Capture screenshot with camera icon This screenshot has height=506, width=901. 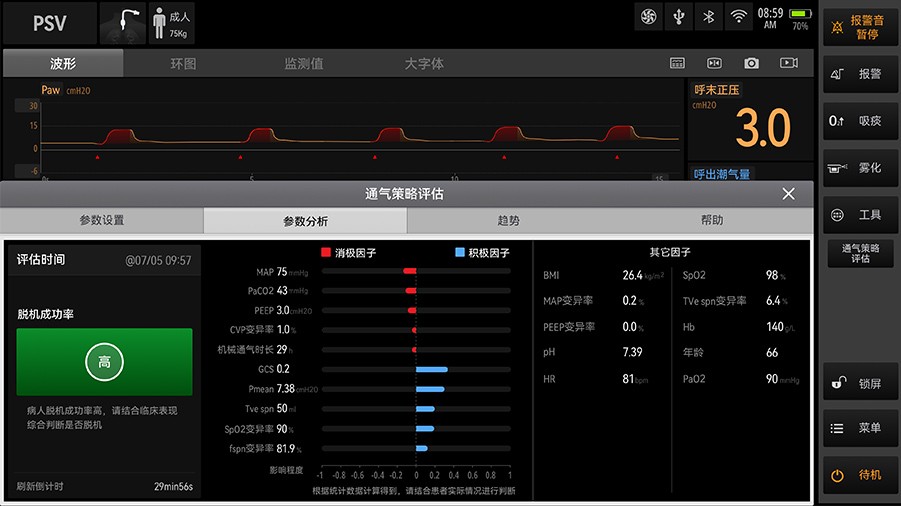(x=751, y=63)
